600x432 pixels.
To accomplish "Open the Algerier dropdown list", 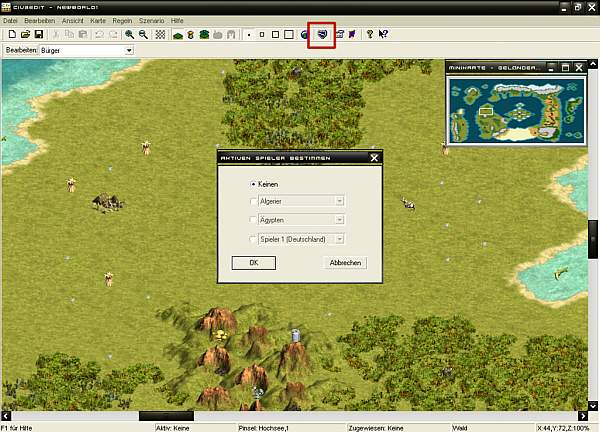I will click(x=339, y=201).
